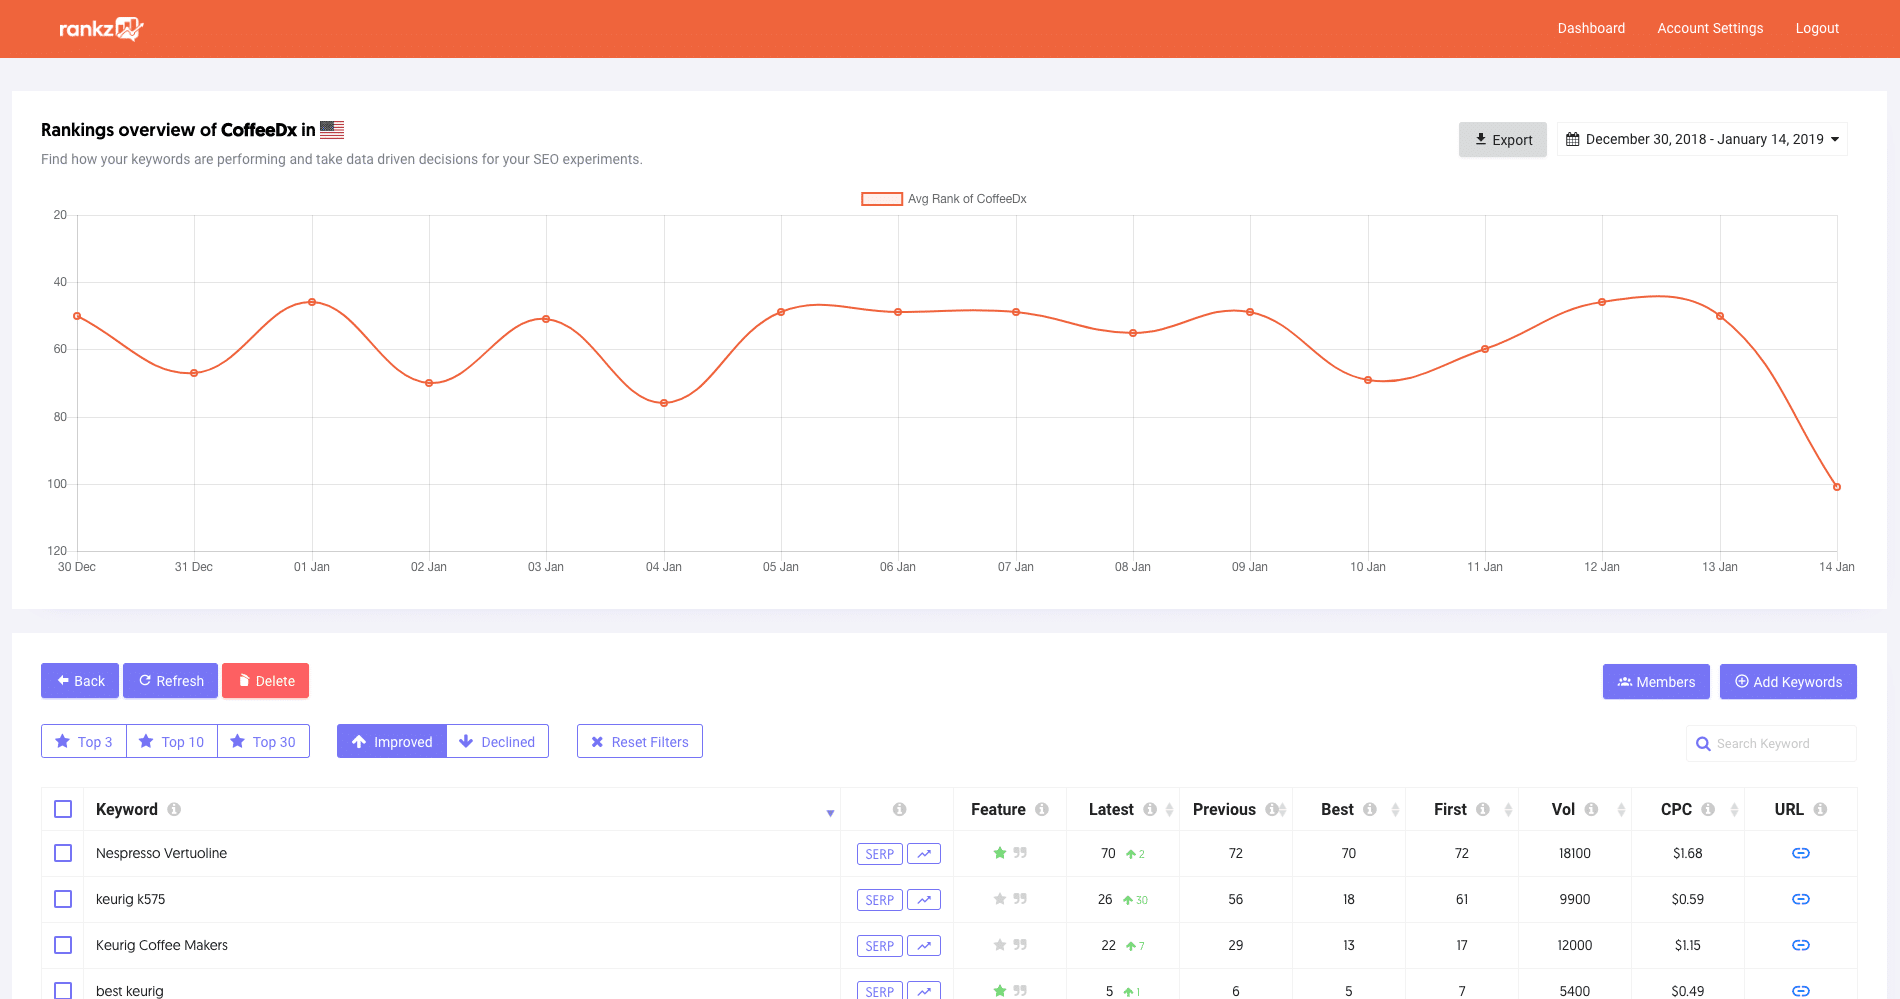Click the magnifier icon in Search Keyword box
This screenshot has width=1900, height=999.
tap(1704, 743)
